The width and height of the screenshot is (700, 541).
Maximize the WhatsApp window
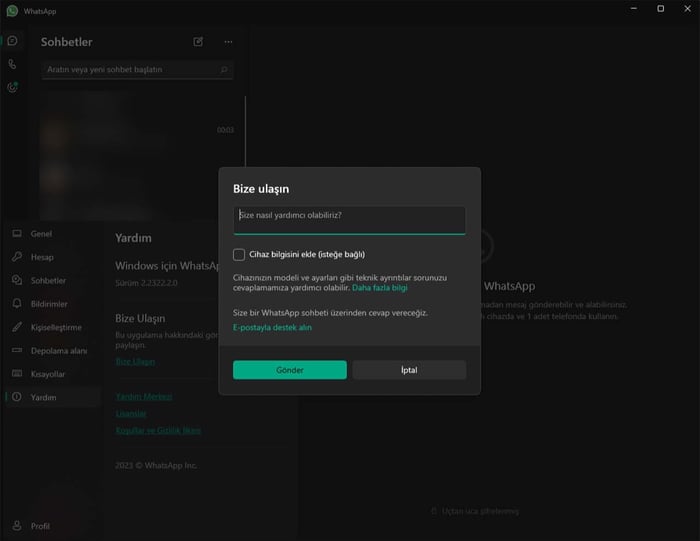[x=661, y=8]
